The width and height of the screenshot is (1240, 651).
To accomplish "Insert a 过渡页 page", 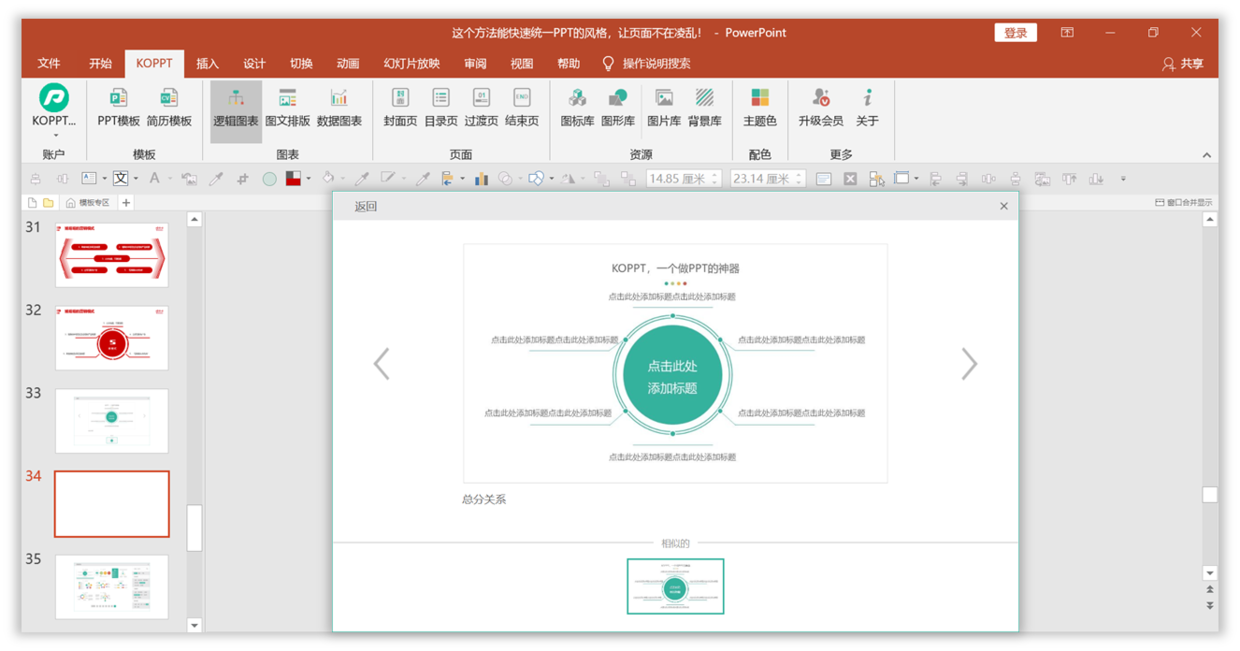I will tap(481, 107).
